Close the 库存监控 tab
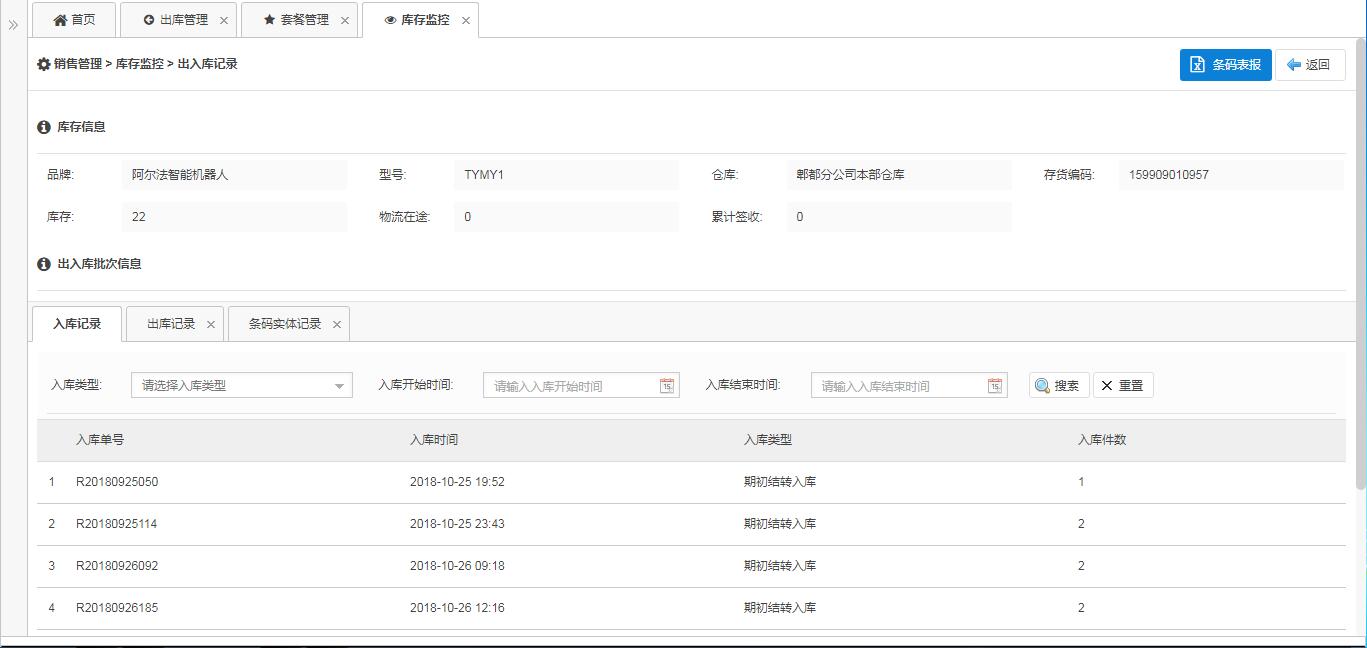 coord(466,20)
